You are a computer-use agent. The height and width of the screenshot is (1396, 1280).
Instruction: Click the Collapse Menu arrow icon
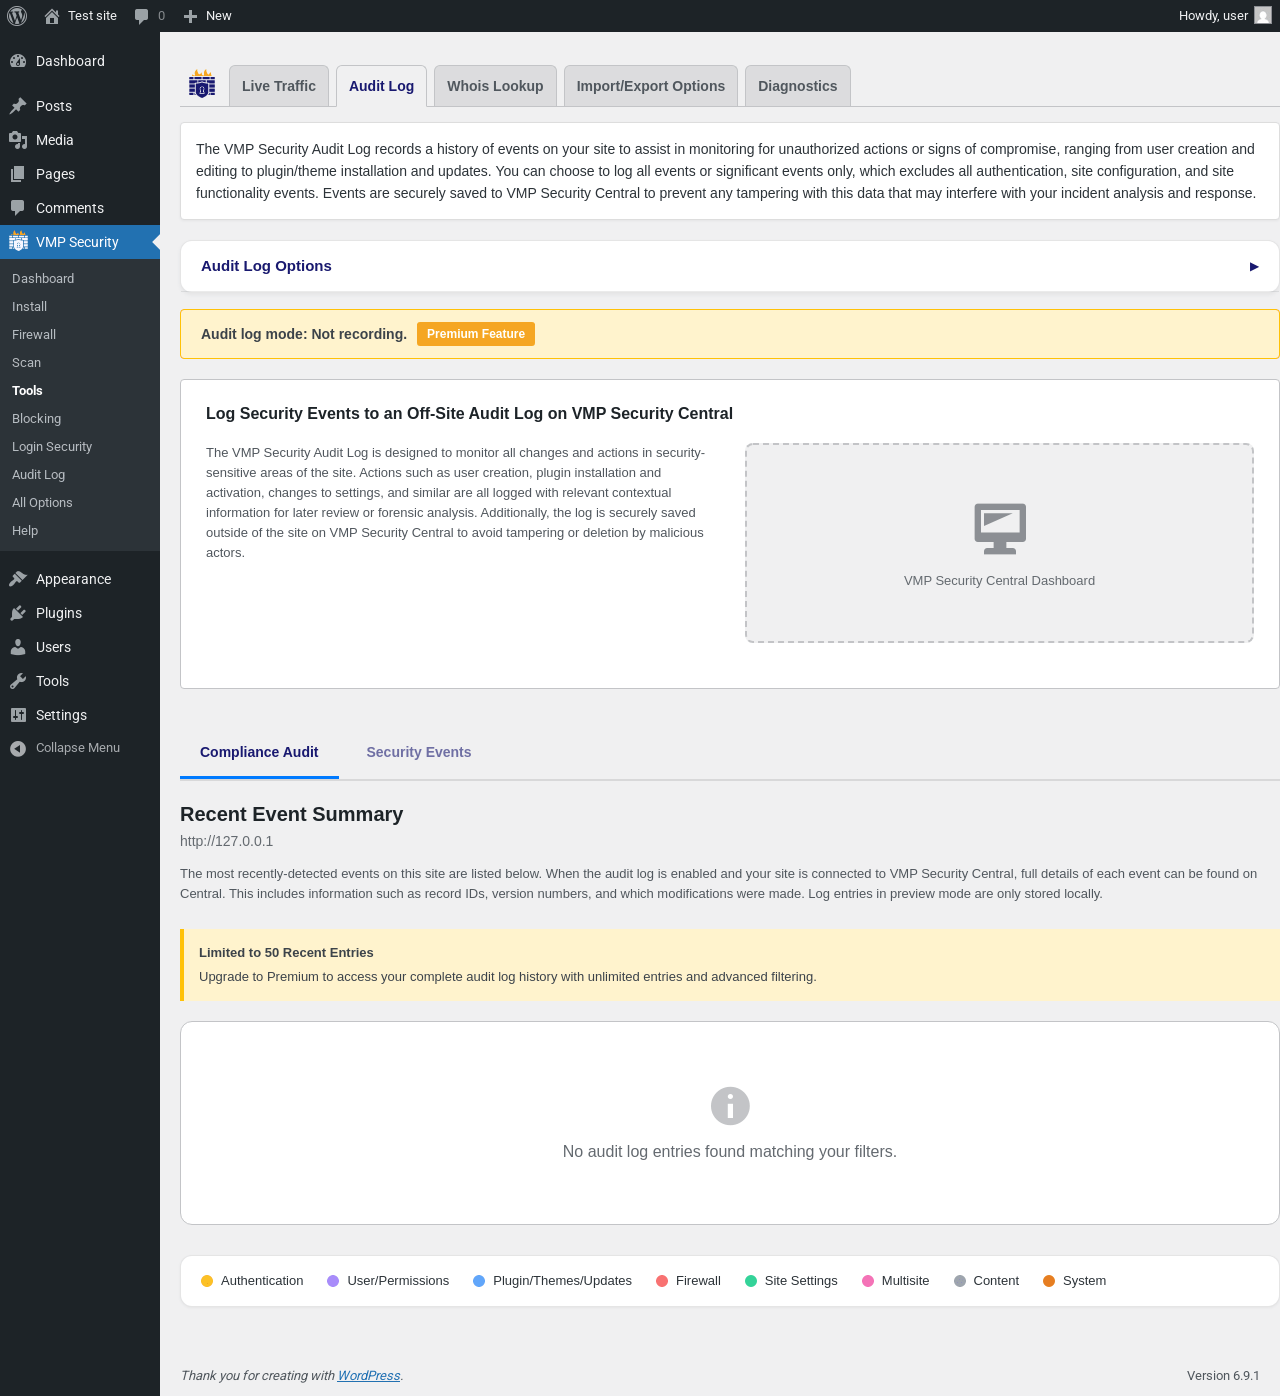pyautogui.click(x=18, y=748)
